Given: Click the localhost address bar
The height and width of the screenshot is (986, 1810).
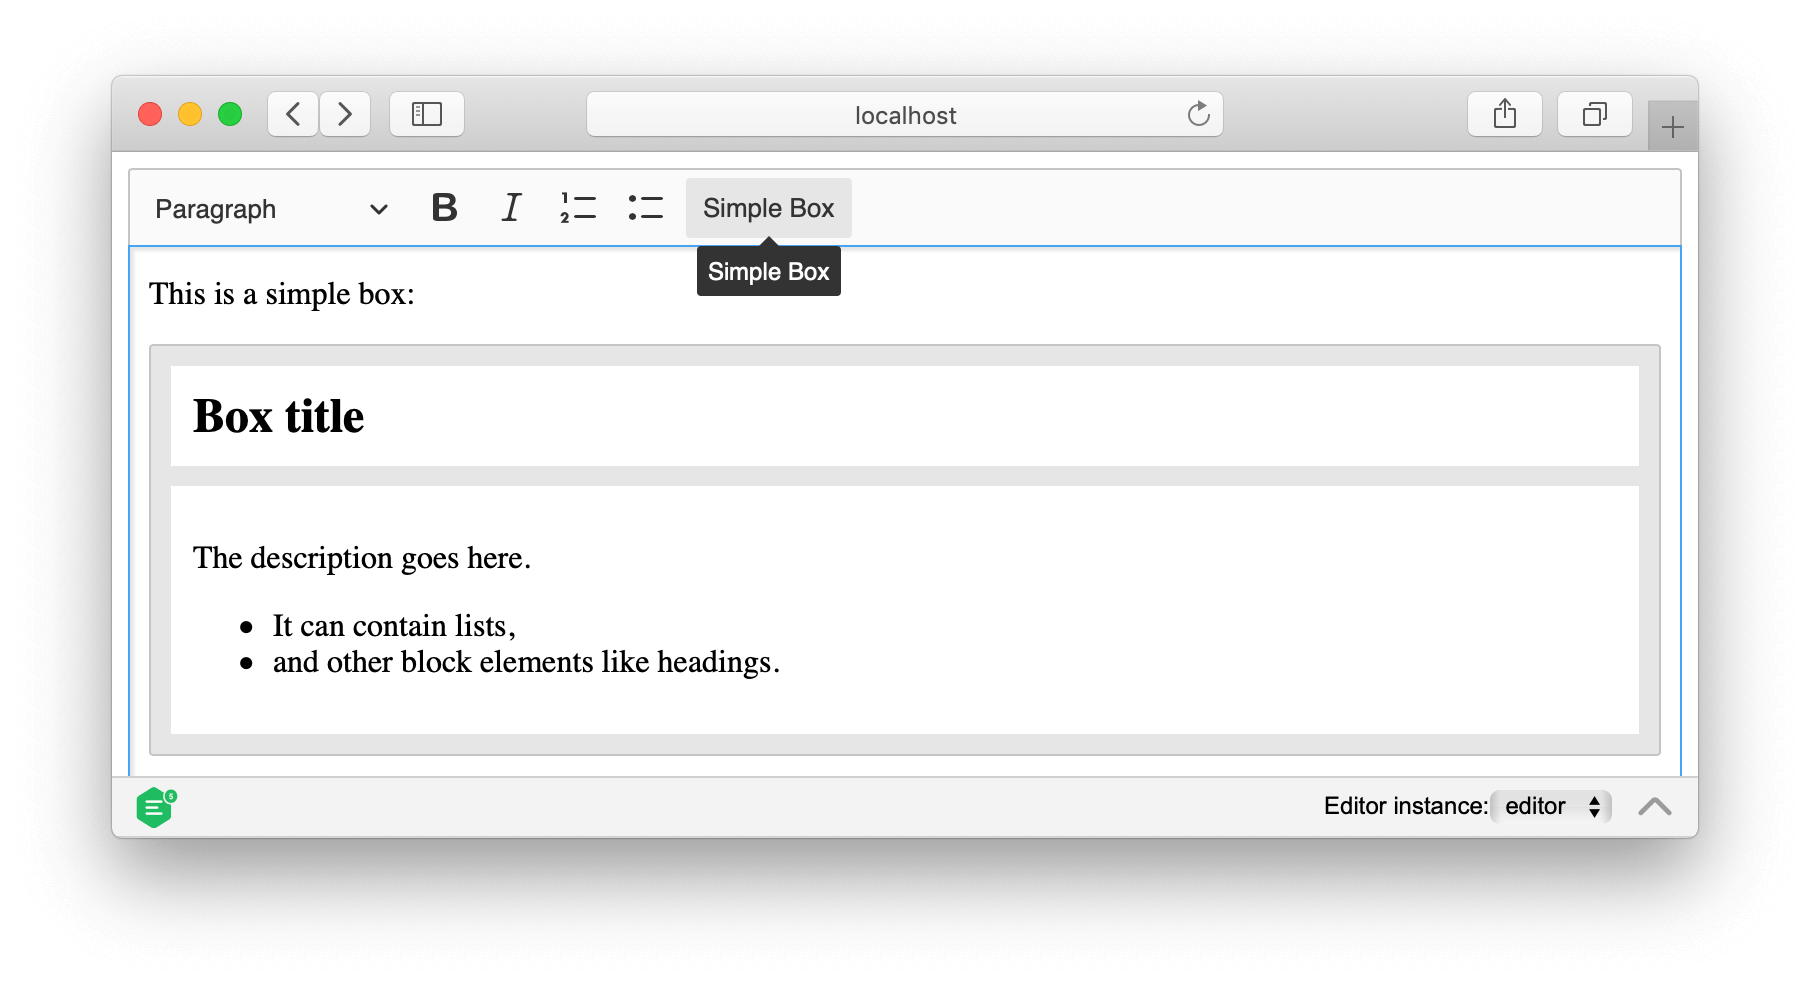Looking at the screenshot, I should [903, 114].
